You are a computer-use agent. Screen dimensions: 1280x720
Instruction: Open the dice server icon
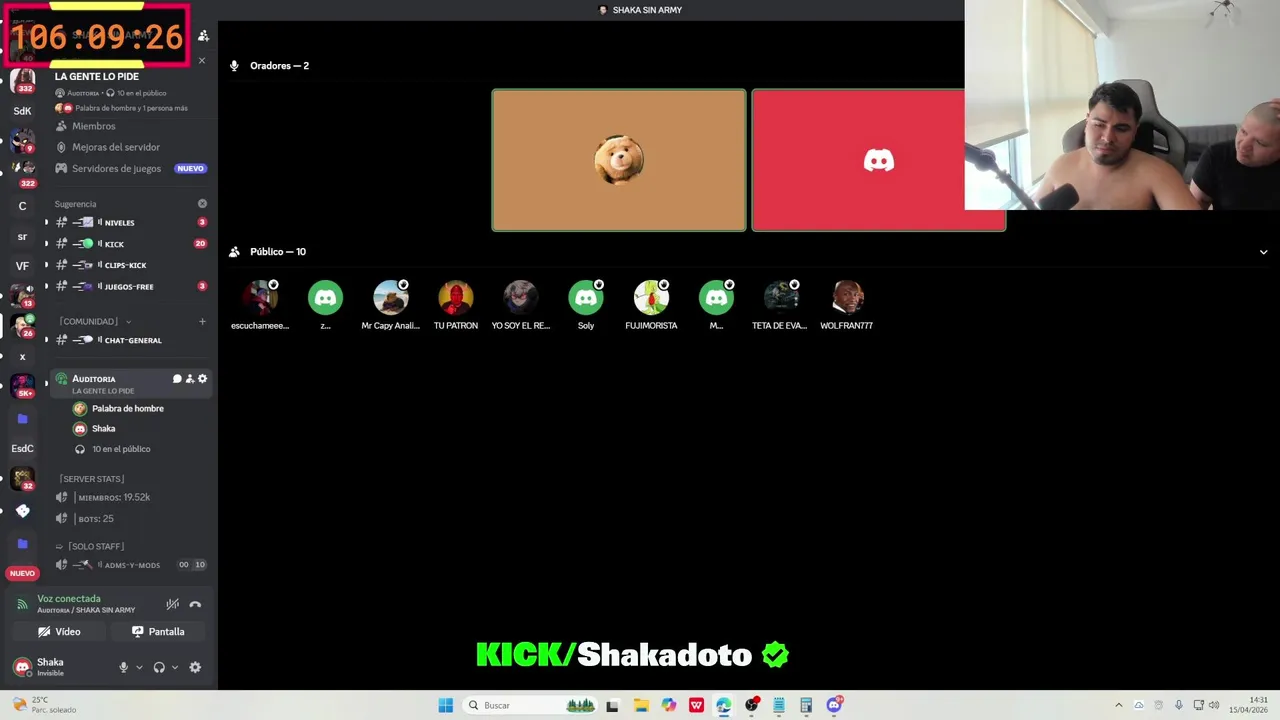pos(22,511)
